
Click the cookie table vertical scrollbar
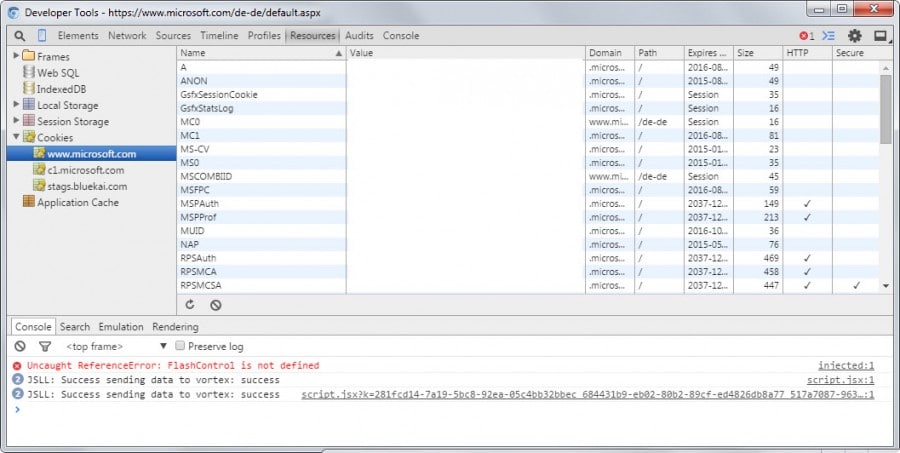886,110
